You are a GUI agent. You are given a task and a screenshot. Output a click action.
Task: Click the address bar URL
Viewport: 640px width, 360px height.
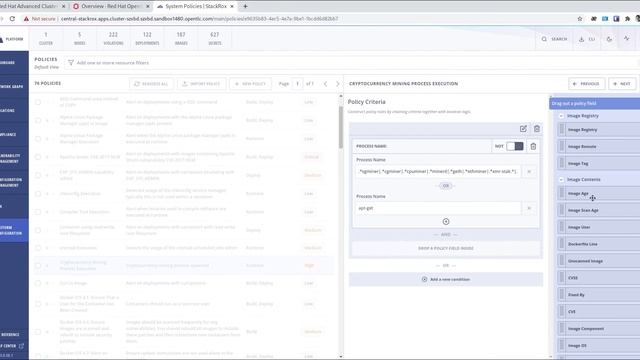tap(199, 19)
